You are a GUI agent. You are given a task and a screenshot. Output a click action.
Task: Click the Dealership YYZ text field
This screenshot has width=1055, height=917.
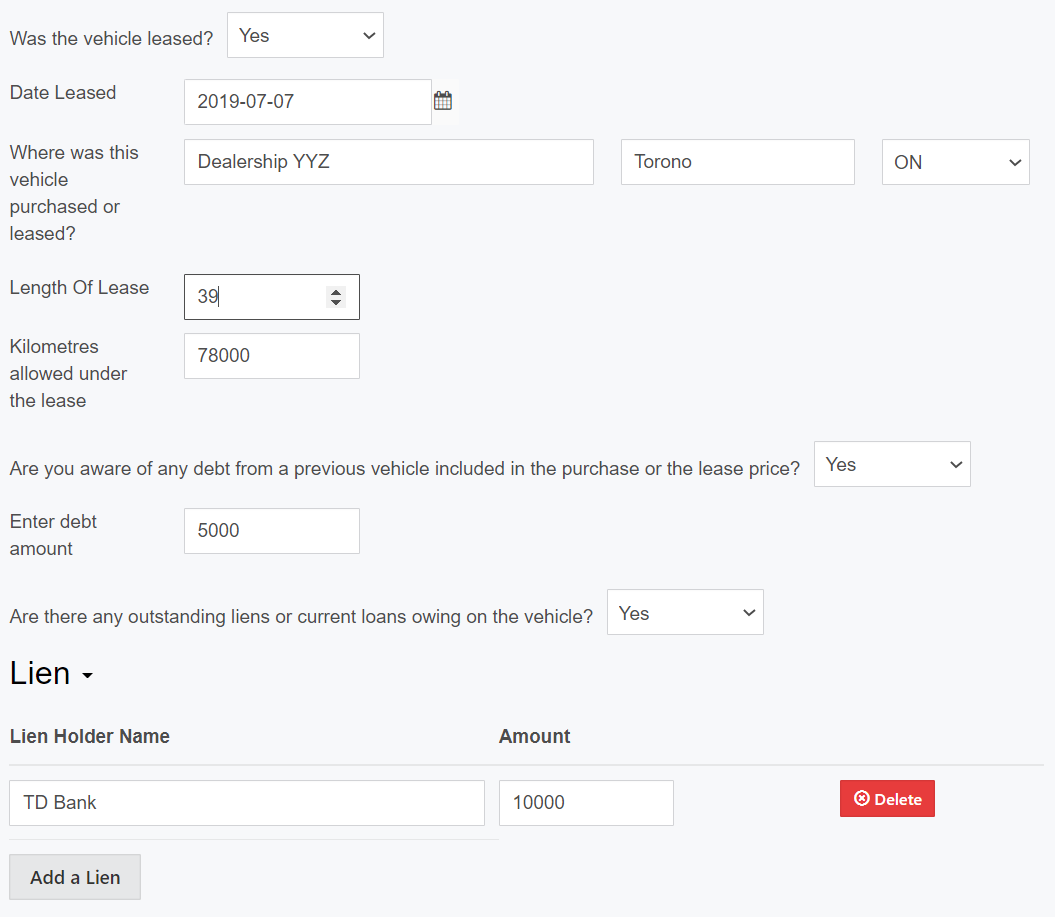click(388, 162)
